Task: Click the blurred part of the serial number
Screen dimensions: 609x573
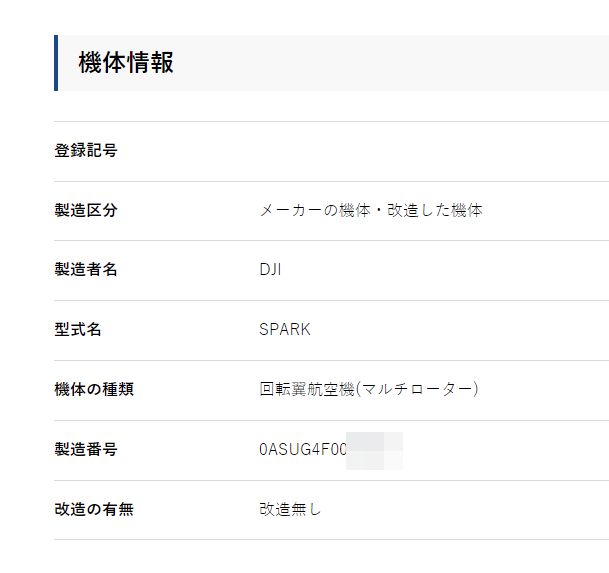Action: pyautogui.click(x=375, y=450)
